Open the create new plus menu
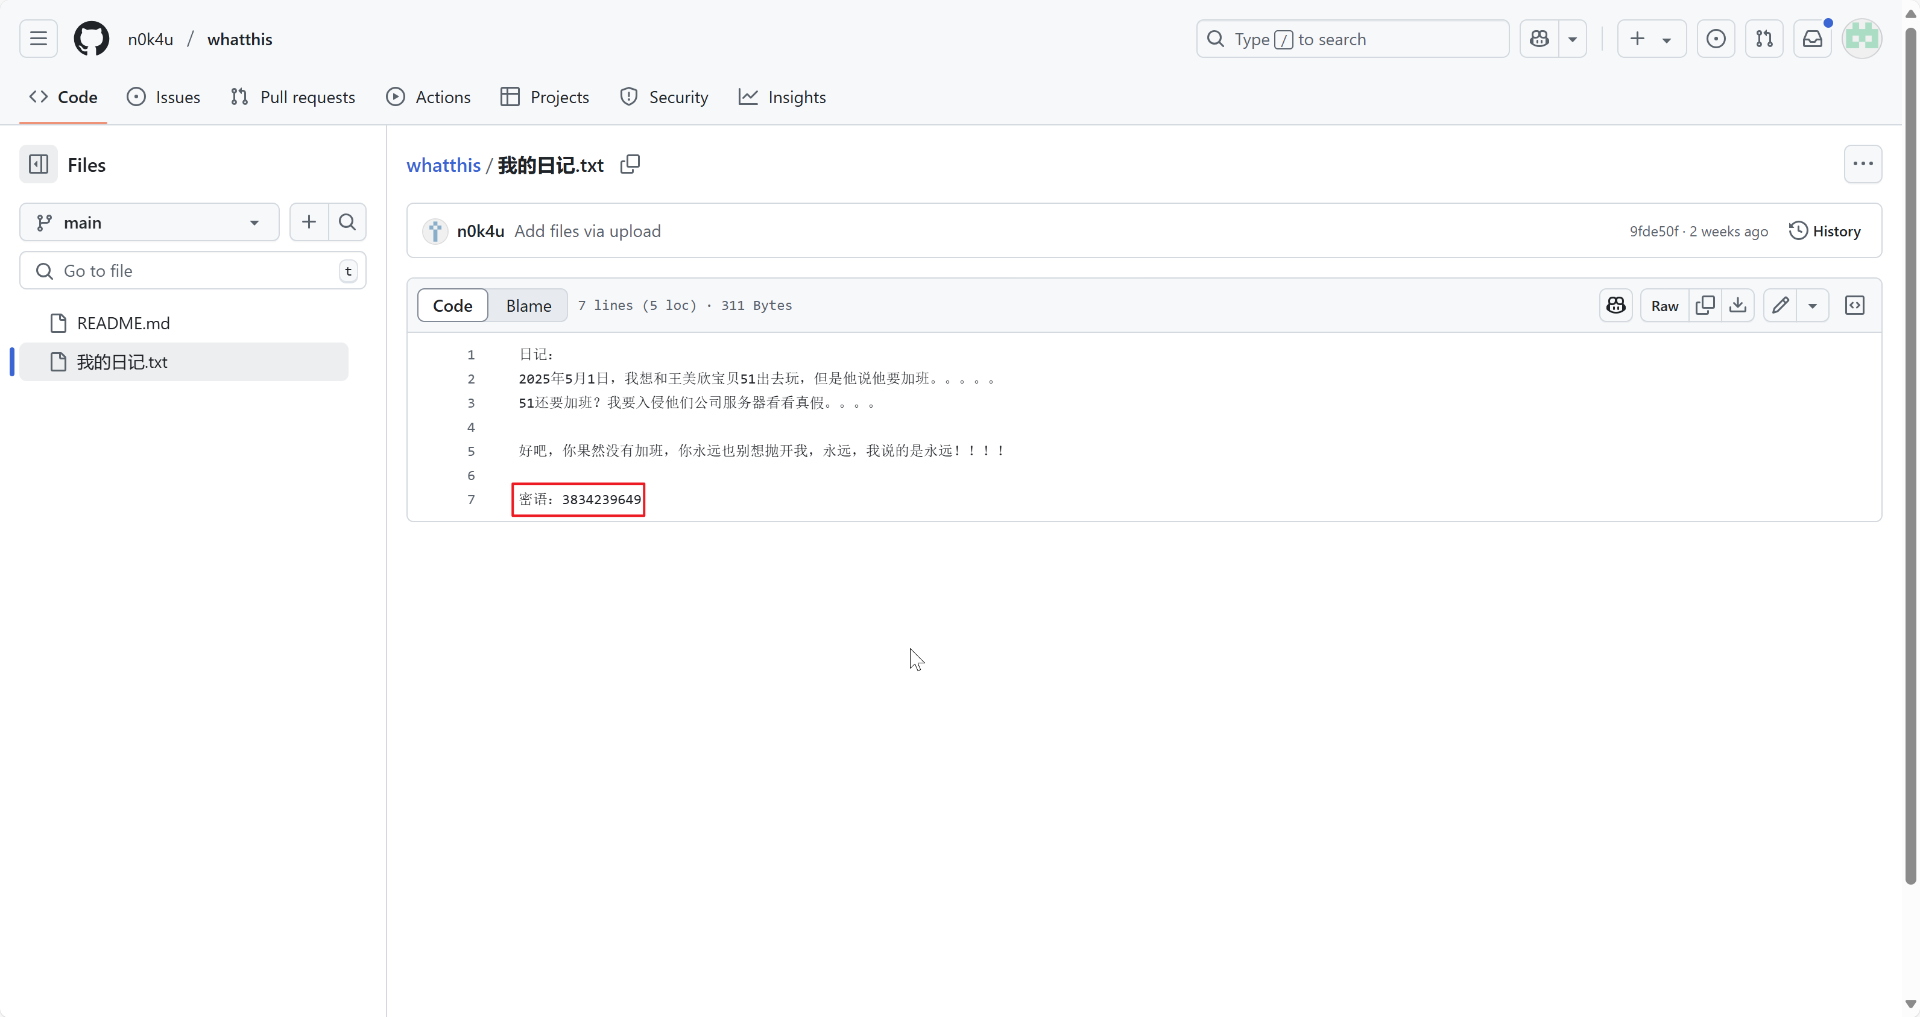 coord(1651,39)
